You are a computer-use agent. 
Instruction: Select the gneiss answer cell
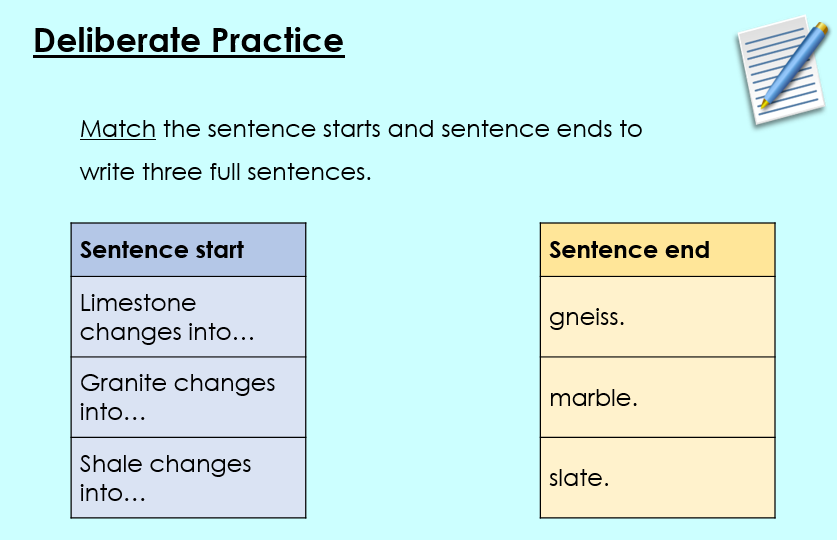[658, 317]
